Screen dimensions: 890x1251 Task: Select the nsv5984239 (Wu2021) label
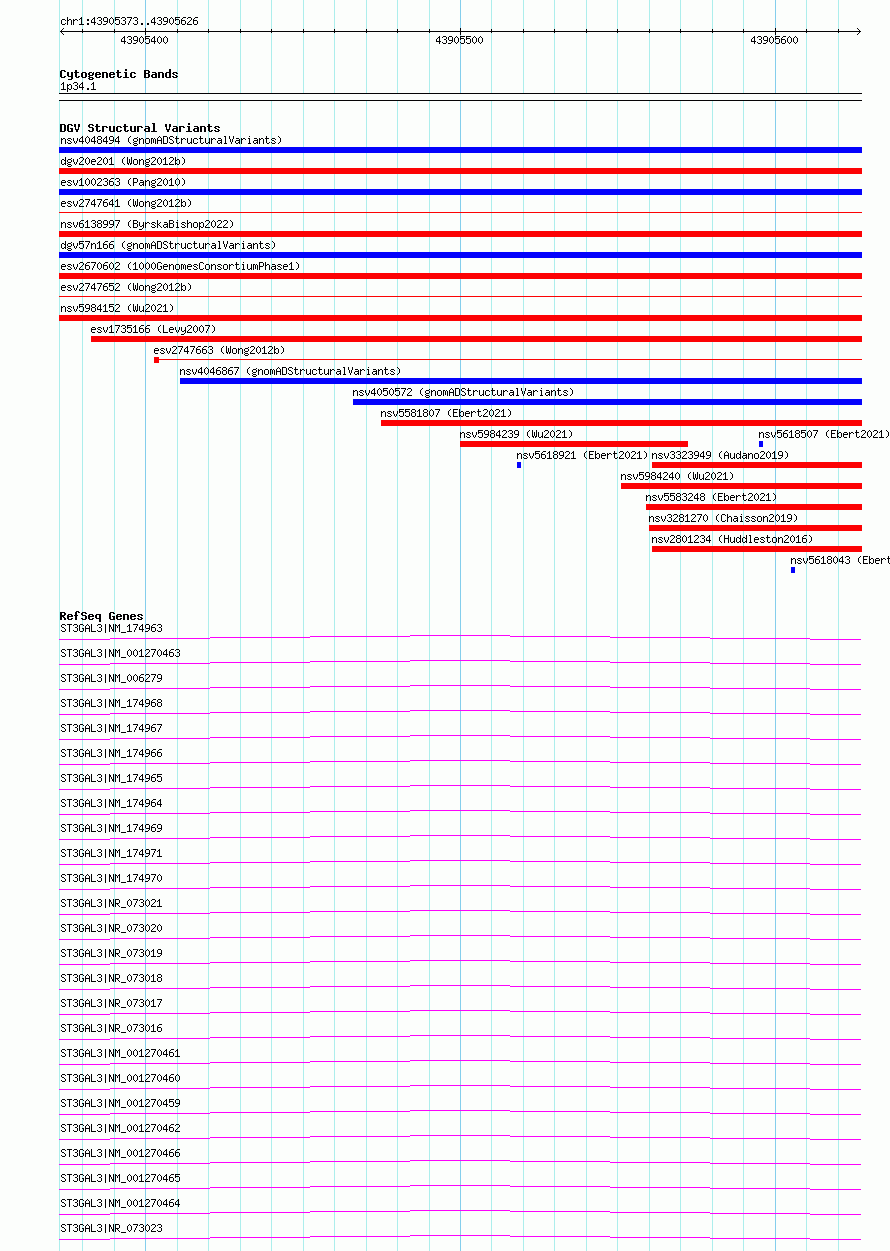click(516, 434)
